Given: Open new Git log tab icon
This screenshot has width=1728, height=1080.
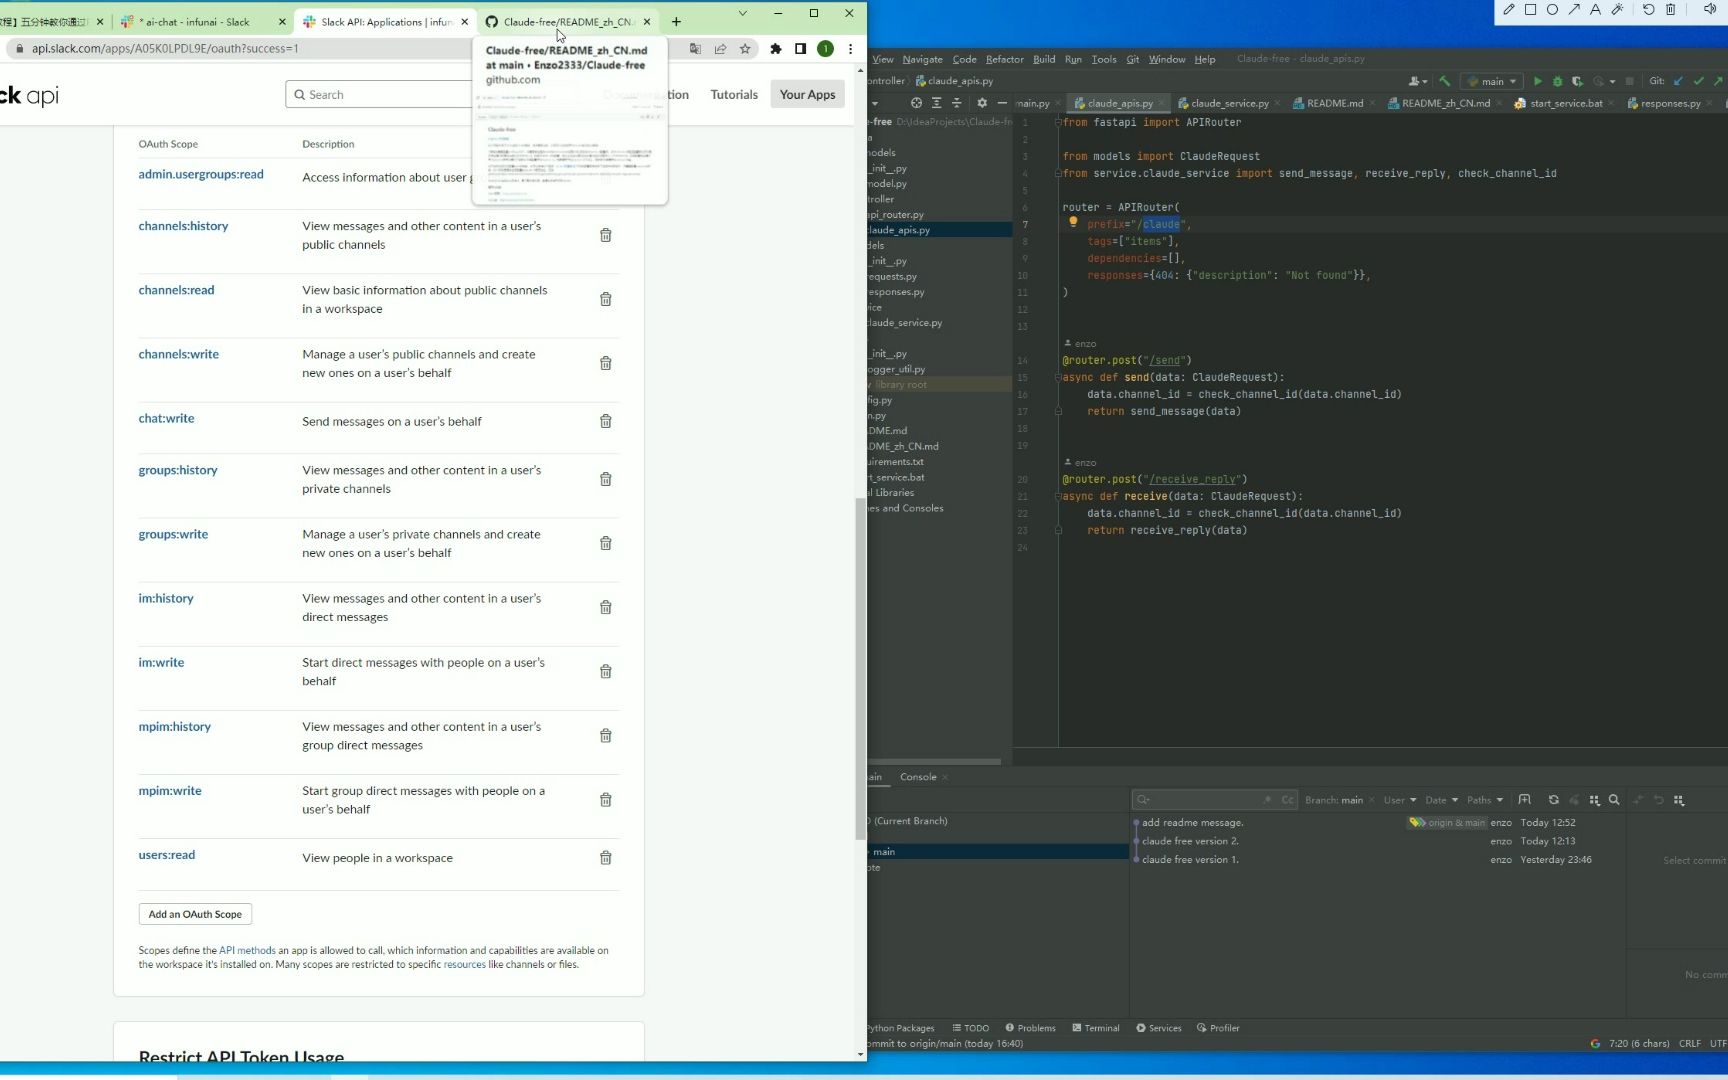Looking at the screenshot, I should point(1524,800).
